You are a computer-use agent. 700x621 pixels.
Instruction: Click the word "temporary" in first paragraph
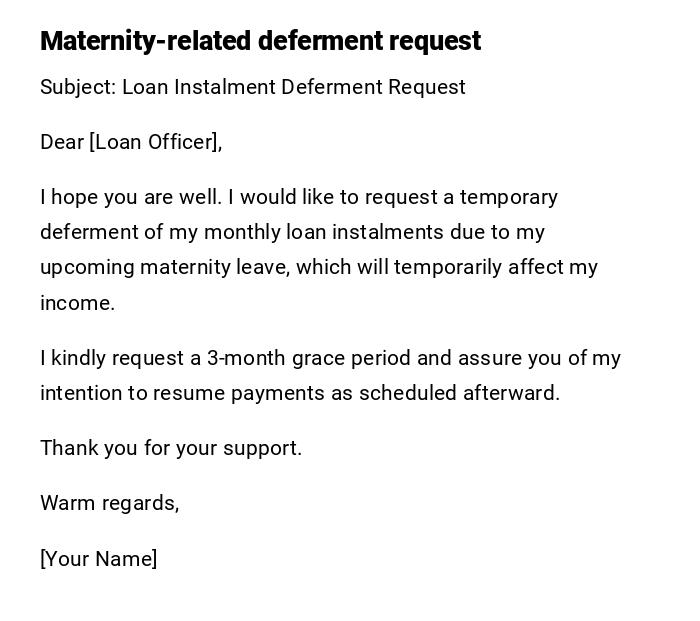[508, 197]
